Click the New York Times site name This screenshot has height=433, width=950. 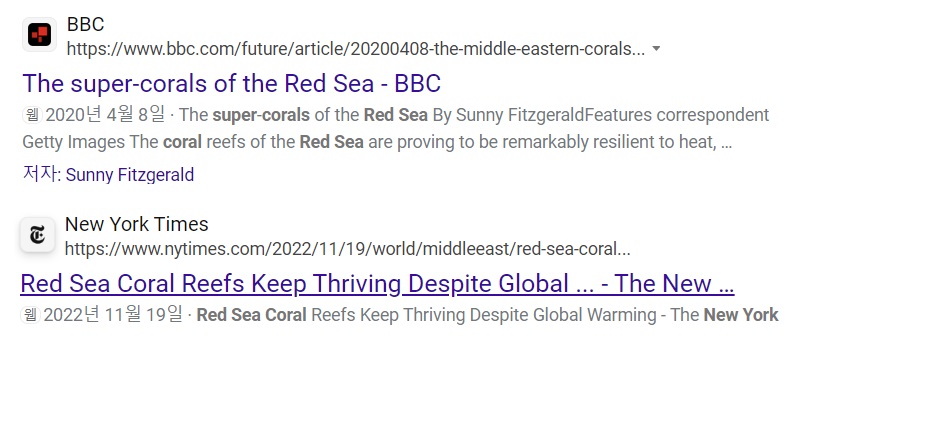[136, 224]
